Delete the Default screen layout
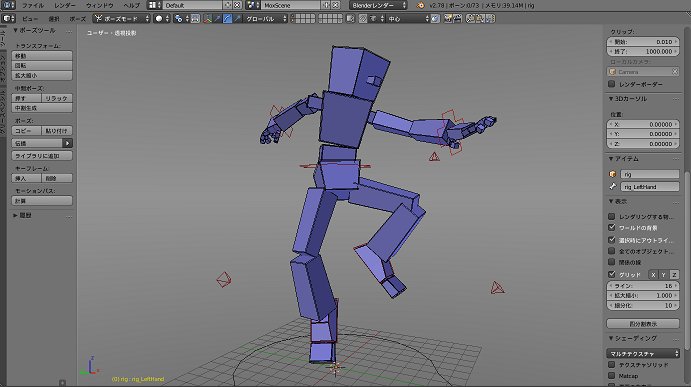Image resolution: width=691 pixels, height=387 pixels. (x=237, y=5)
